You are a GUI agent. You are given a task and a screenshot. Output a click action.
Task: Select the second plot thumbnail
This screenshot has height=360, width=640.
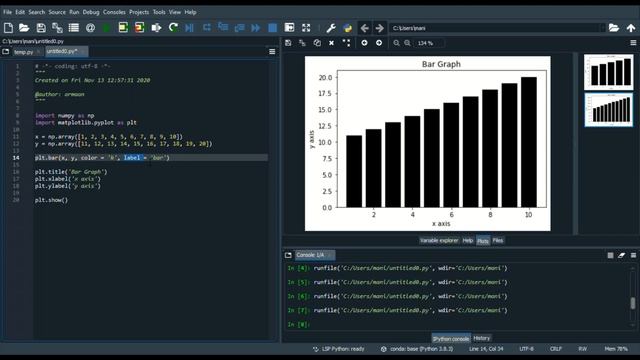click(x=608, y=110)
